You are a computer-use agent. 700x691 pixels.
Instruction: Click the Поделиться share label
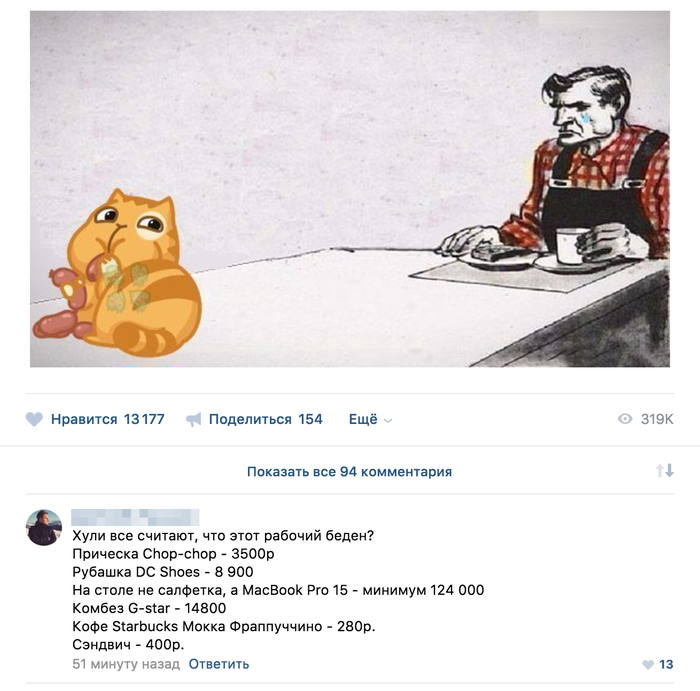(x=250, y=419)
